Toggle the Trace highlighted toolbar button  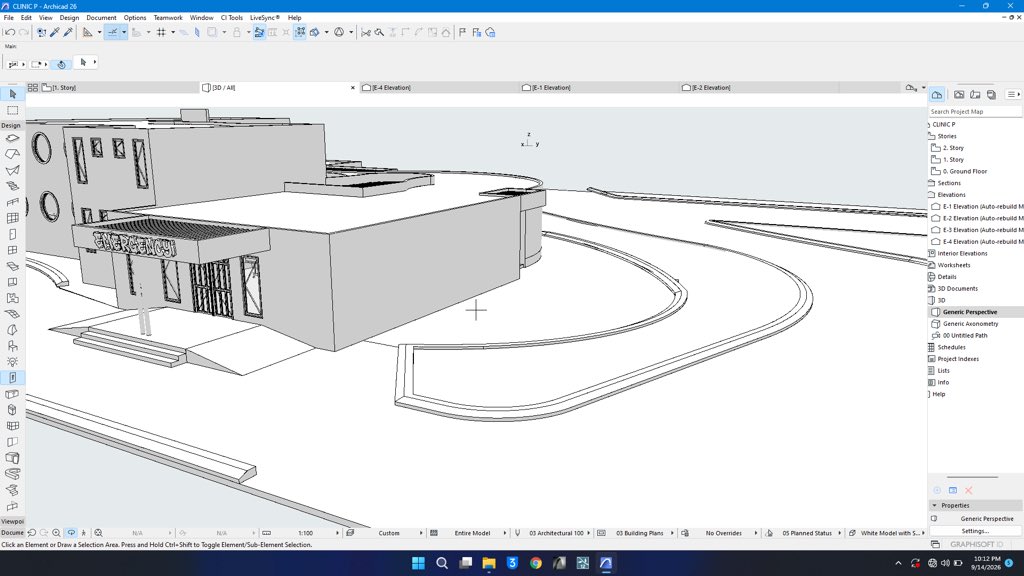click(x=259, y=32)
